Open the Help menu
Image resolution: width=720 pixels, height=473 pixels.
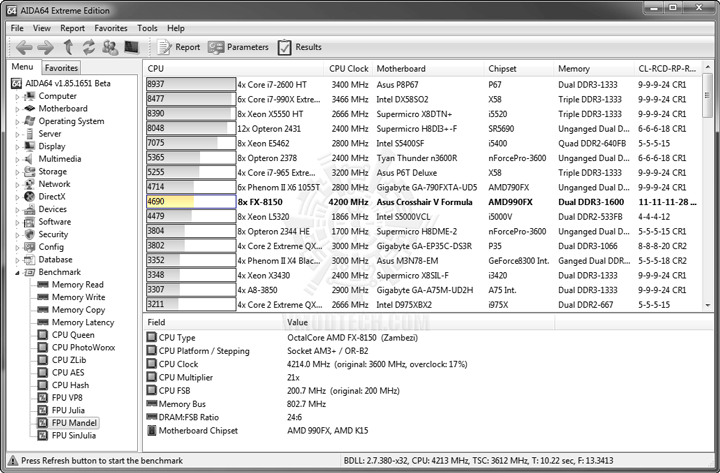click(175, 28)
